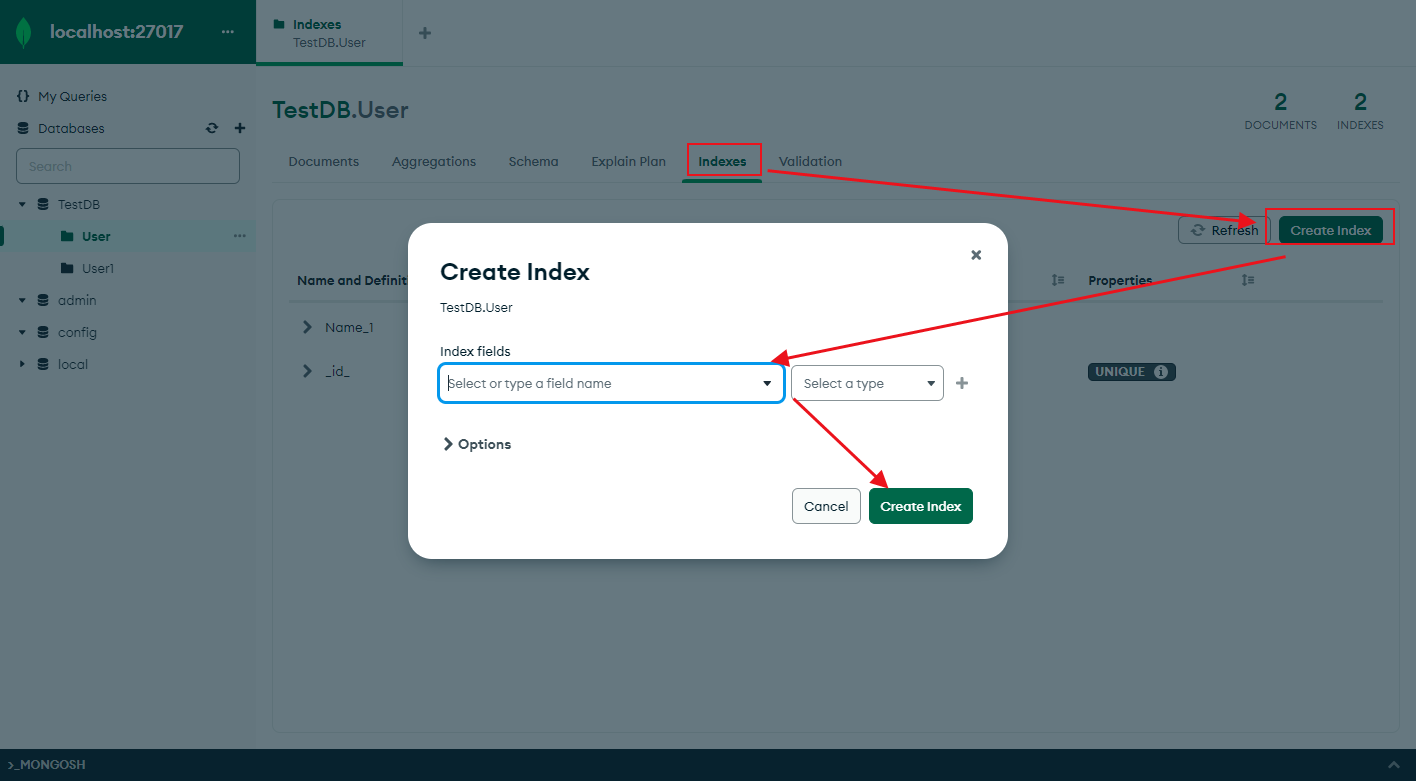Click the TestDB.User collection title
Screen dimensions: 1416x781
click(x=340, y=110)
